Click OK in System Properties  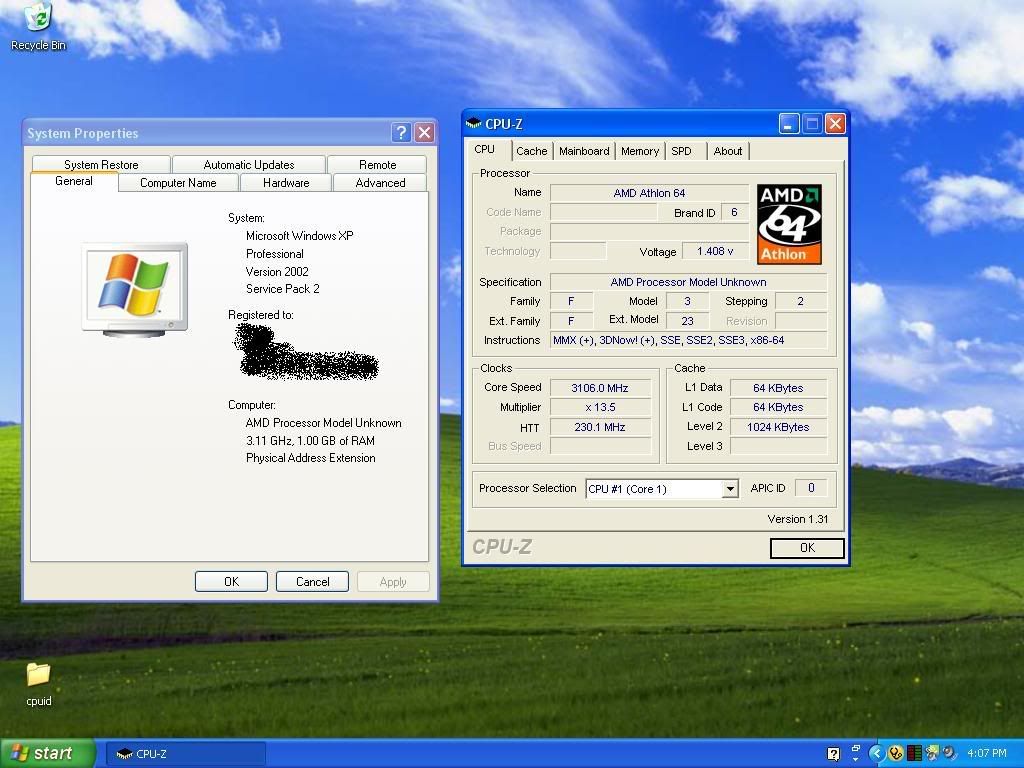(231, 581)
